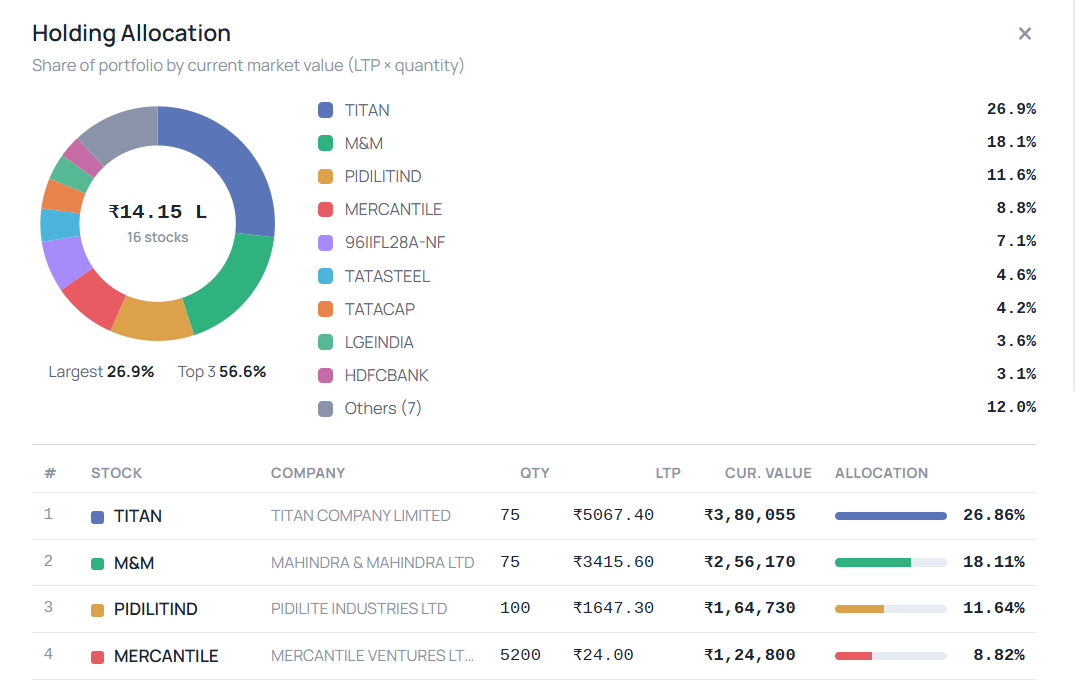1075x682 pixels.
Task: Click TITAN COMPANY LIMITED company name
Action: [x=361, y=515]
